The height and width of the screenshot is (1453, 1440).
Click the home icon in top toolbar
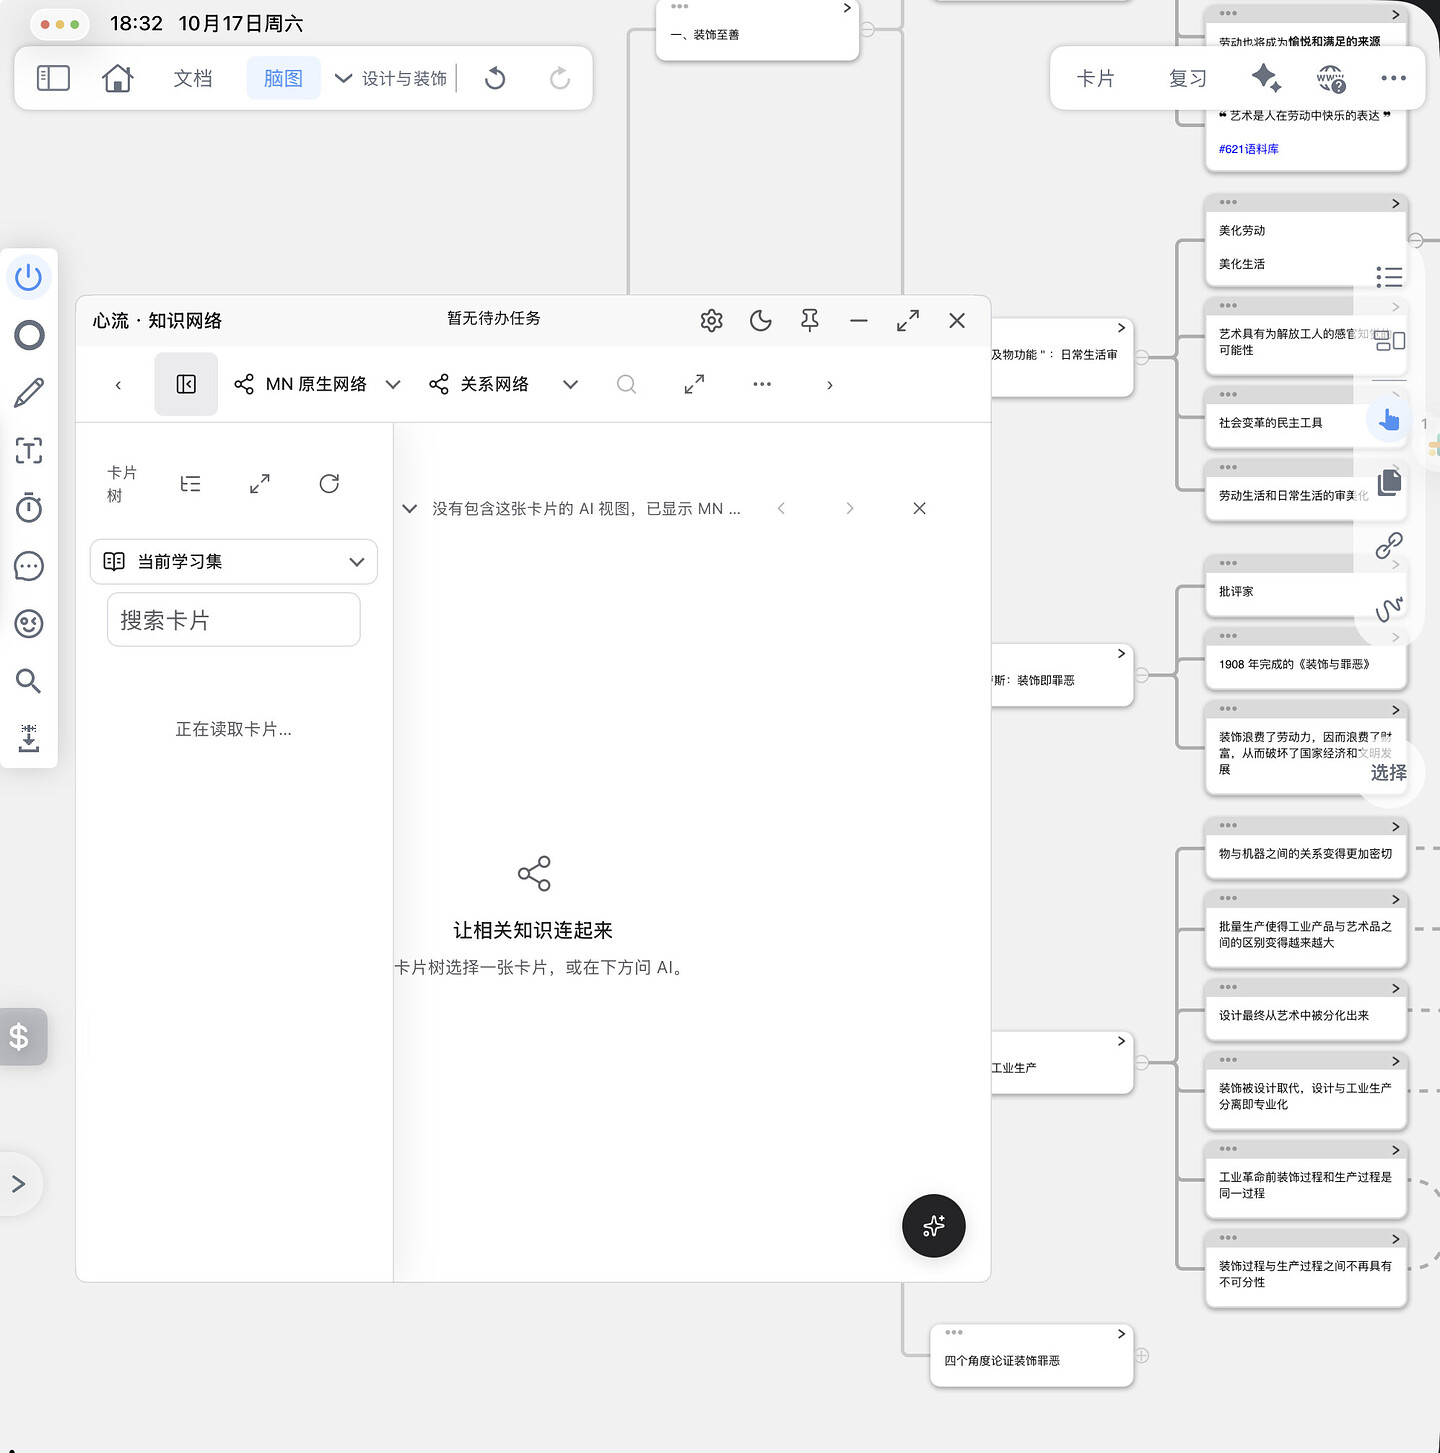click(118, 78)
